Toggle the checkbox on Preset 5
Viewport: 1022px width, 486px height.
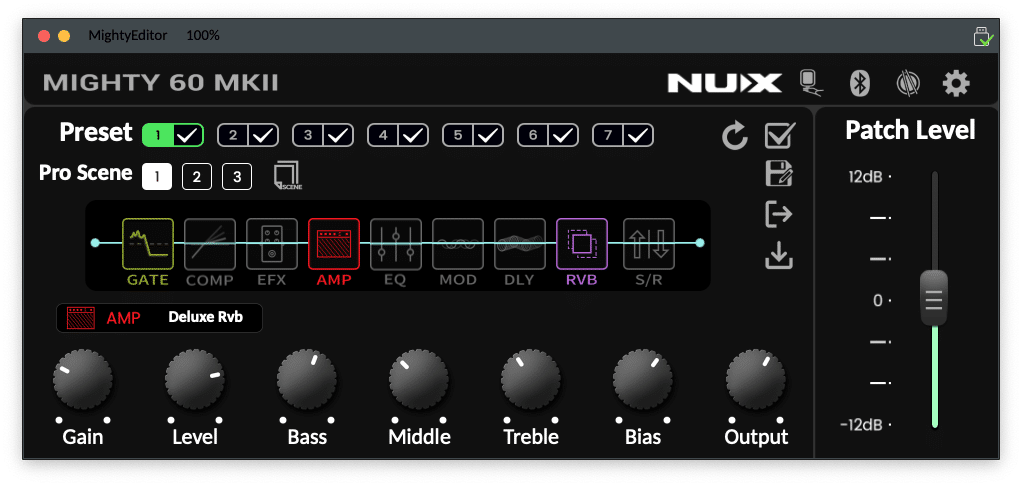tap(489, 135)
